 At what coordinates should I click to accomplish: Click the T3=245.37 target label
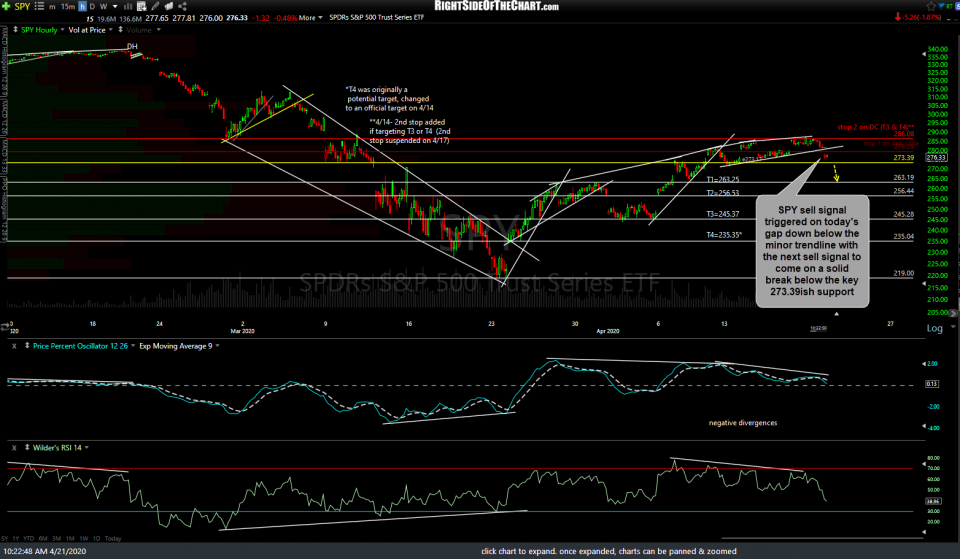pos(722,214)
